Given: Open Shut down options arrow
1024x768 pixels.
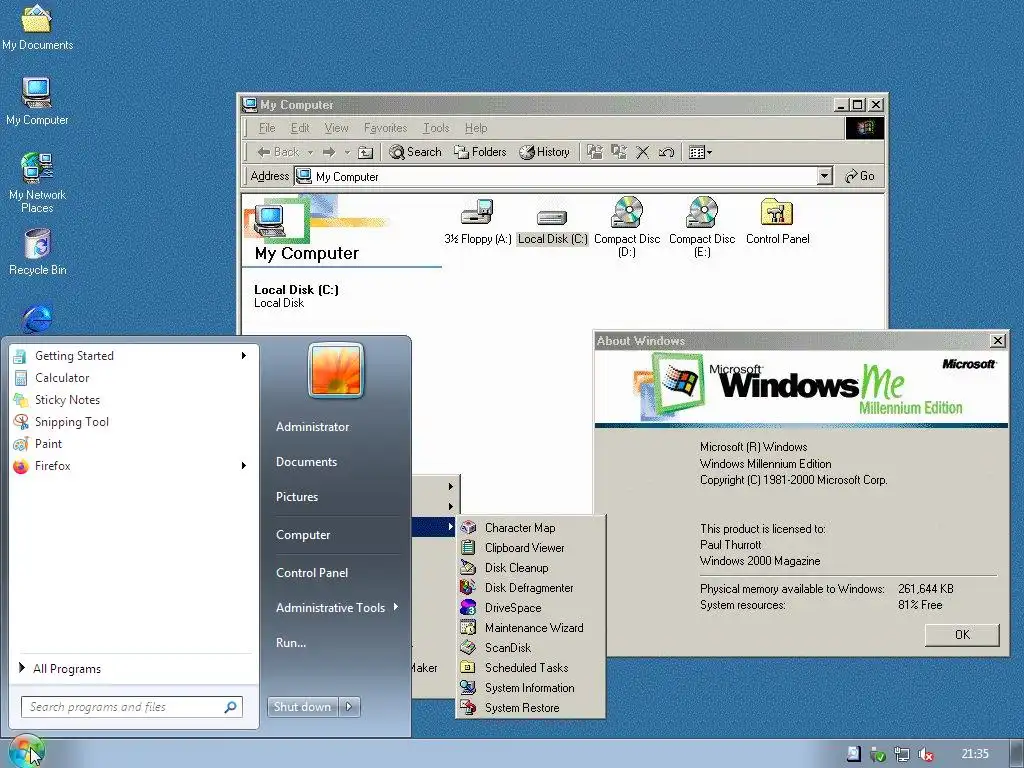Looking at the screenshot, I should coord(349,707).
